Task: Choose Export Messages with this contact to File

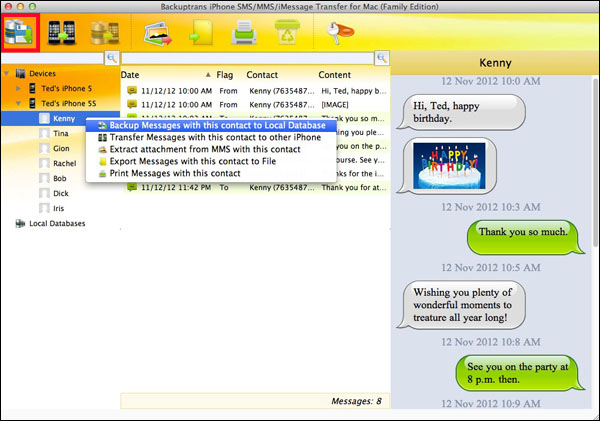Action: coord(211,161)
